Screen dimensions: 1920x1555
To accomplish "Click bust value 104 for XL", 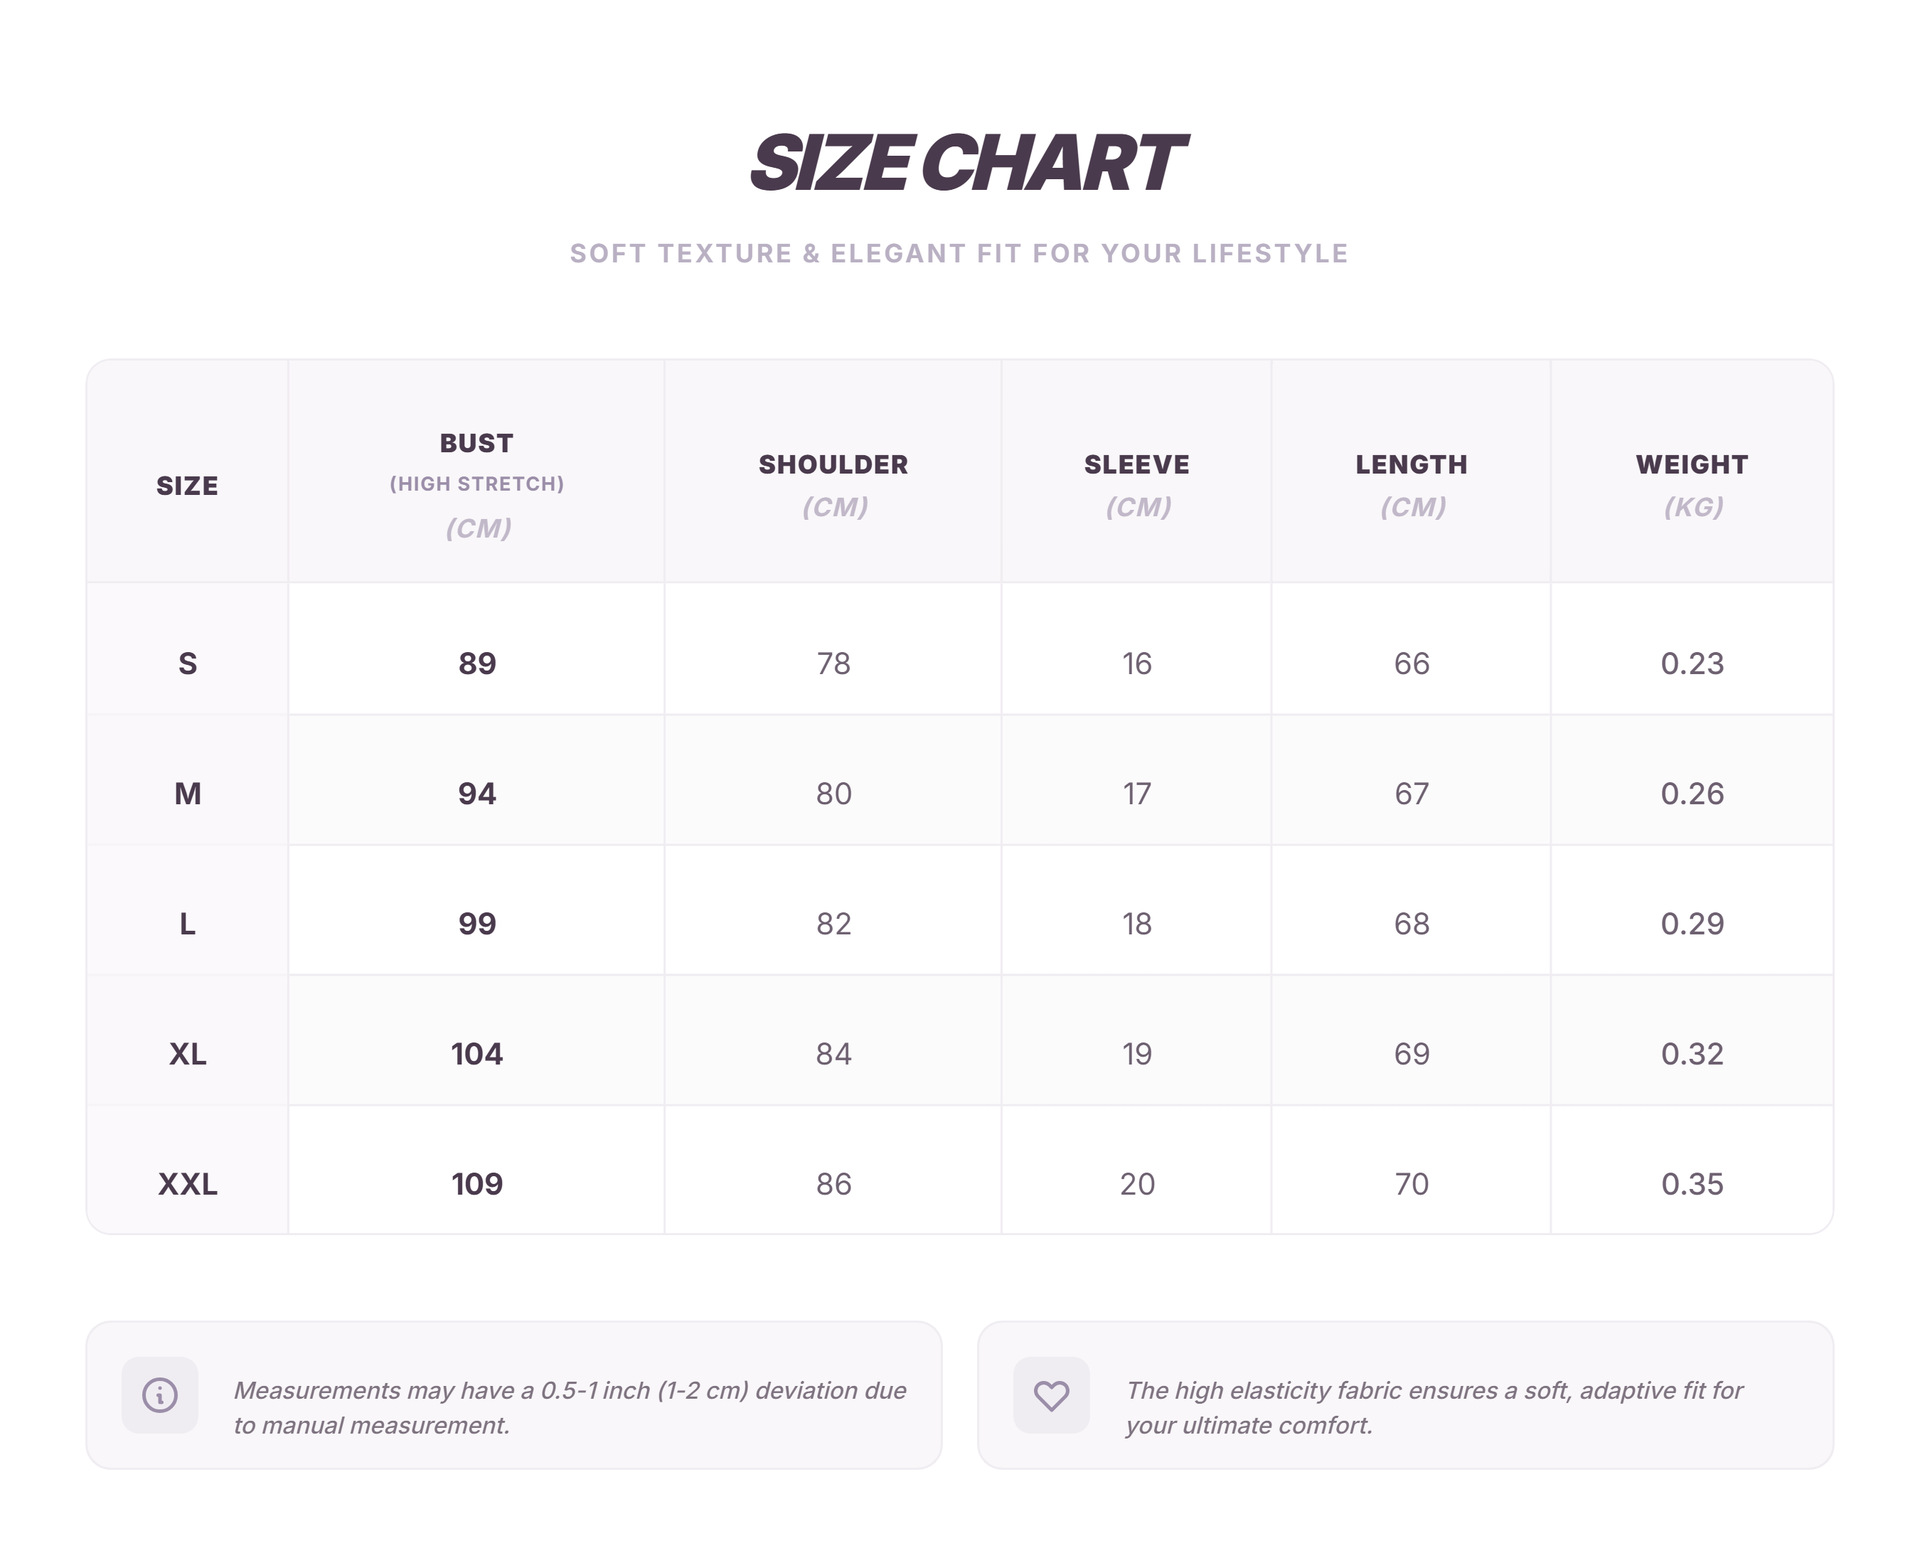I will coord(477,1053).
